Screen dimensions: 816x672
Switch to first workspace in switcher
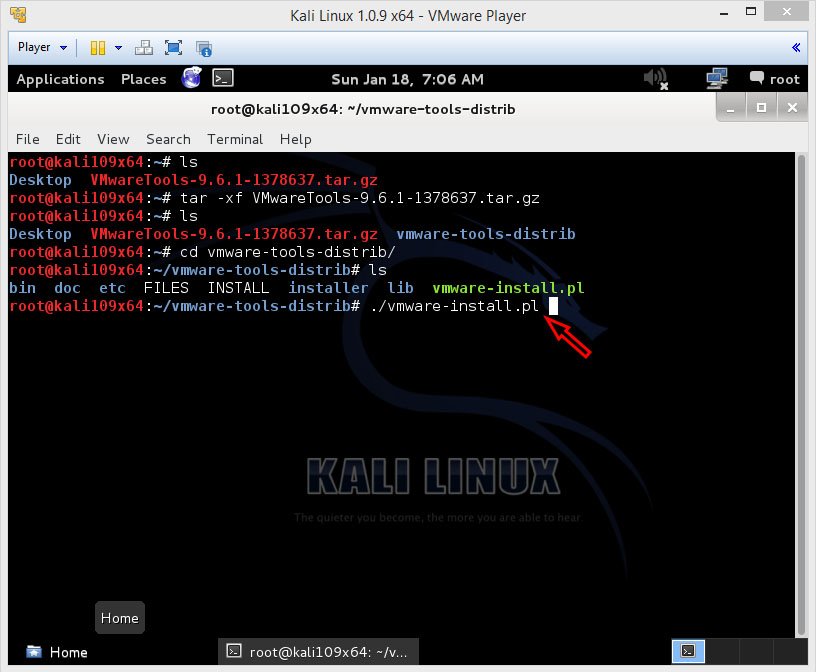[688, 652]
